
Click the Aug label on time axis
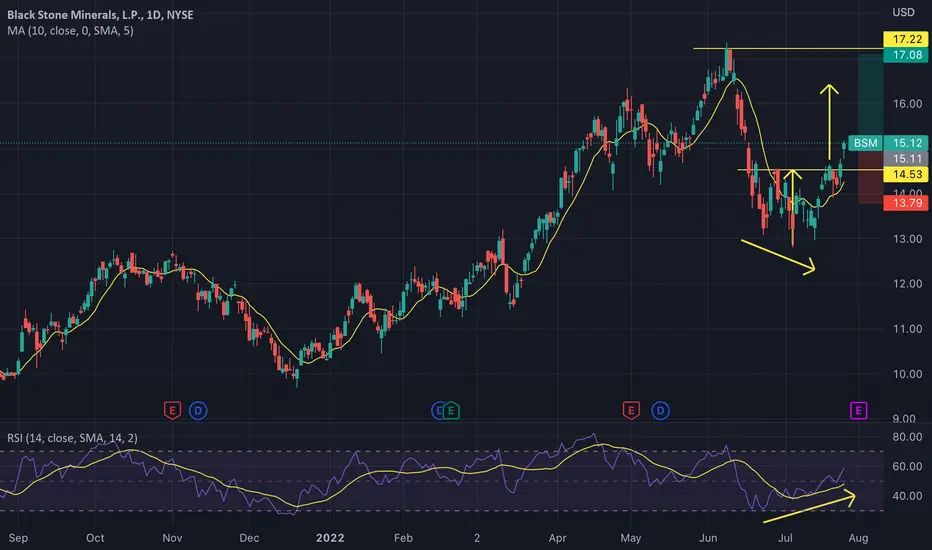click(x=858, y=538)
